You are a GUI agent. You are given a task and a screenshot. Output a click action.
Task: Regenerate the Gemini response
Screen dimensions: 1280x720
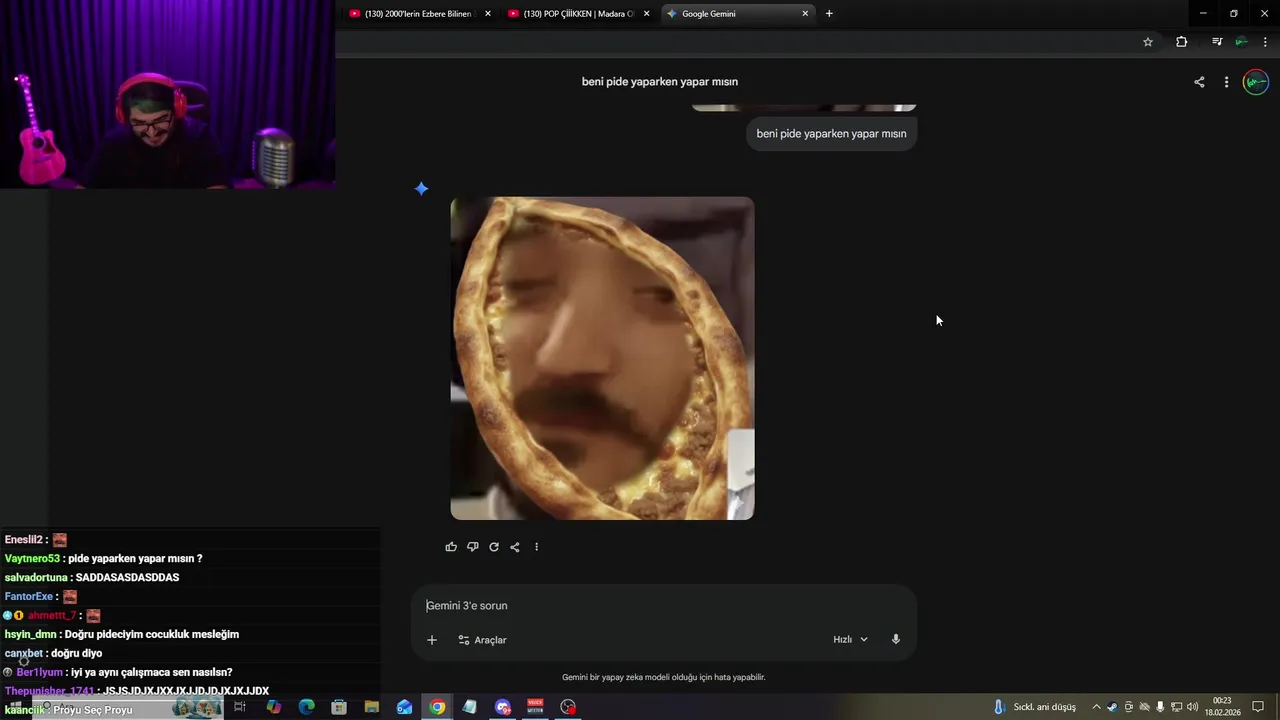click(494, 547)
